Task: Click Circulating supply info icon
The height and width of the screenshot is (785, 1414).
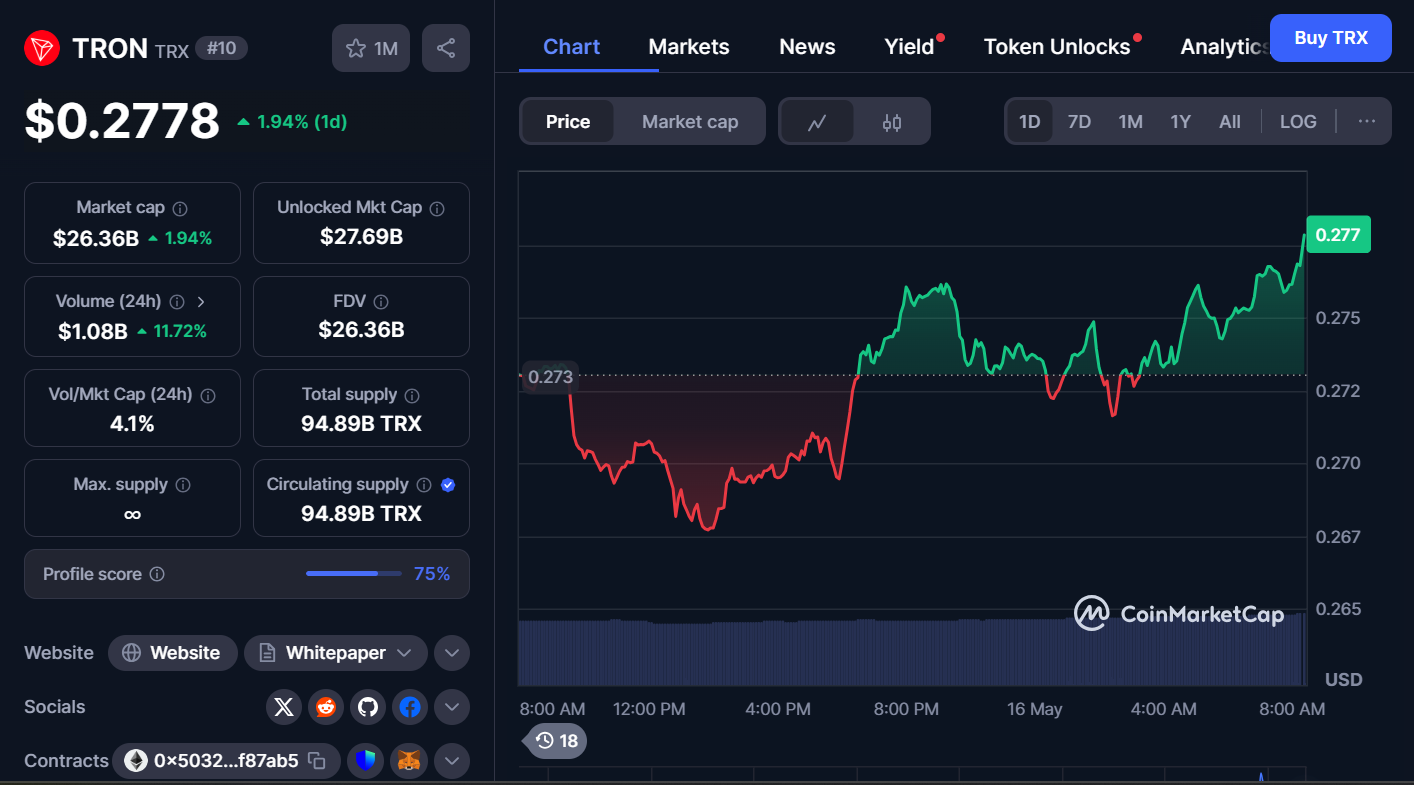Action: 424,485
